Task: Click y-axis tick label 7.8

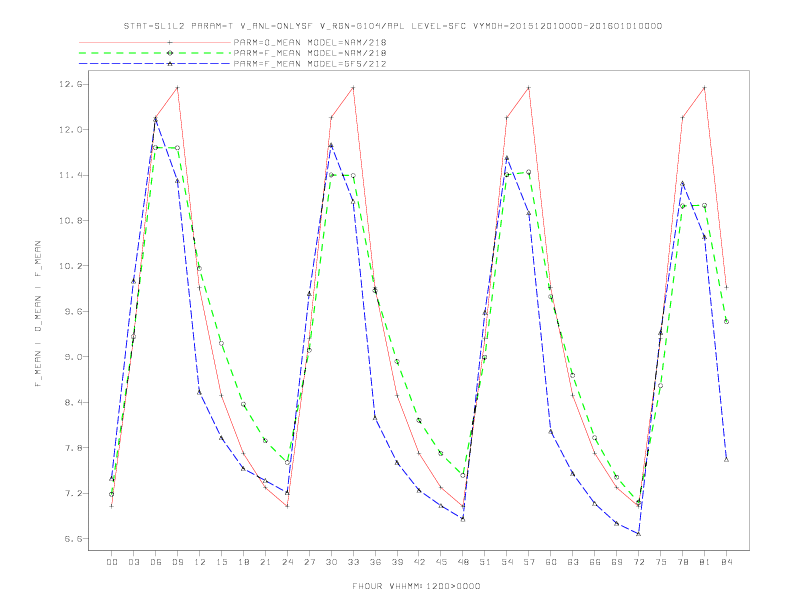Action: (72, 448)
